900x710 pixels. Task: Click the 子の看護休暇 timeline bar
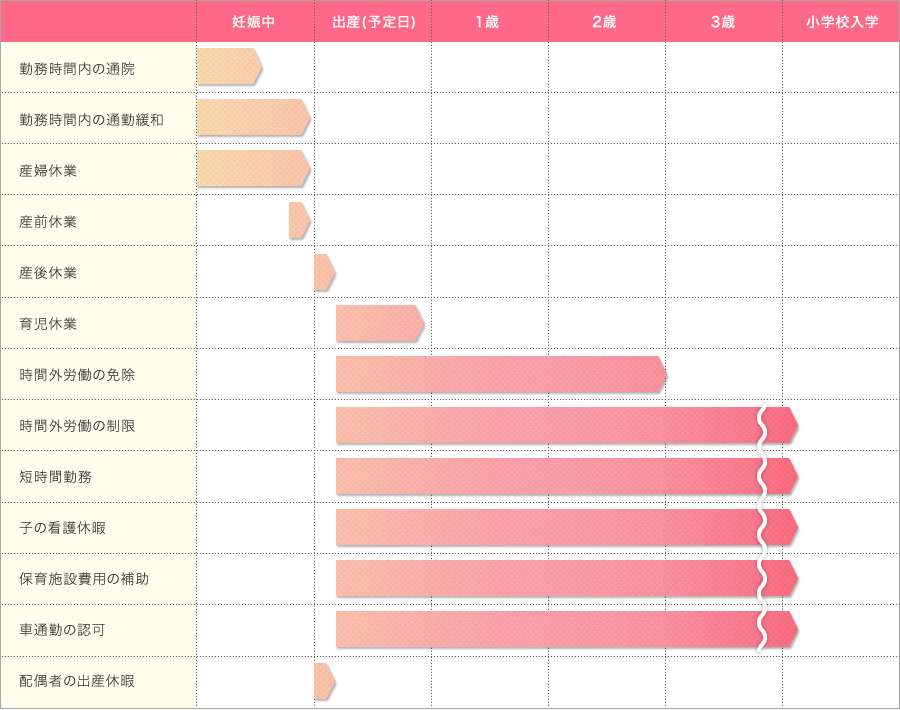pos(567,527)
